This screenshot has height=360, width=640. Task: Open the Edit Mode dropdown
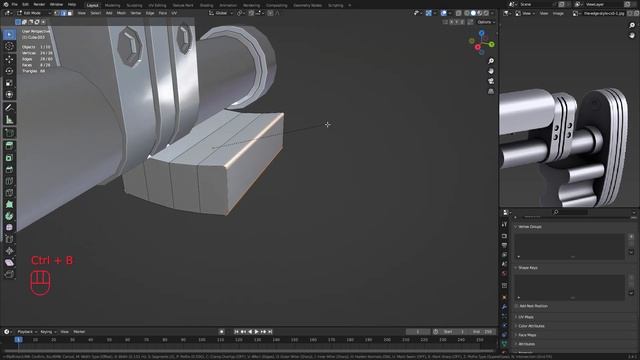34,13
